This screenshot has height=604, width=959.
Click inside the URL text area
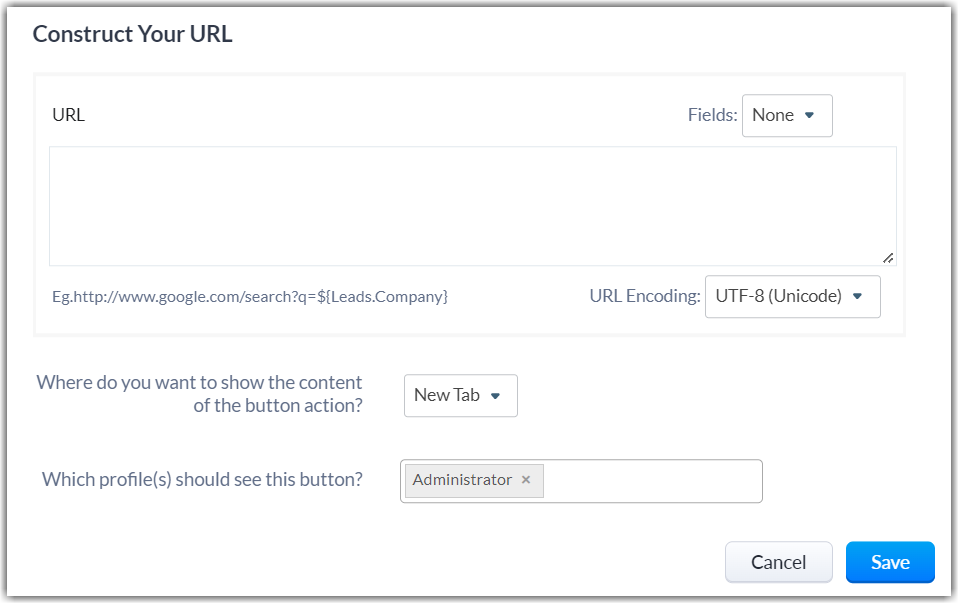click(472, 206)
